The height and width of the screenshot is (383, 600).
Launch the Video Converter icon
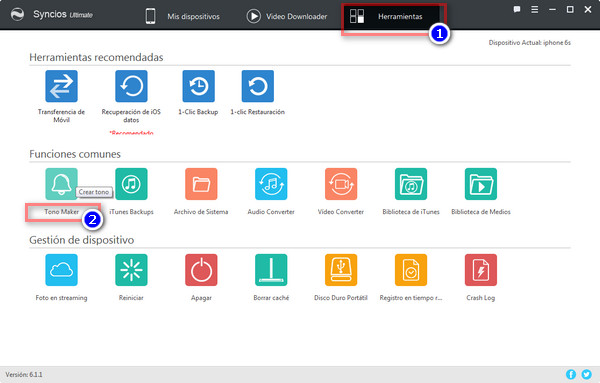[341, 184]
